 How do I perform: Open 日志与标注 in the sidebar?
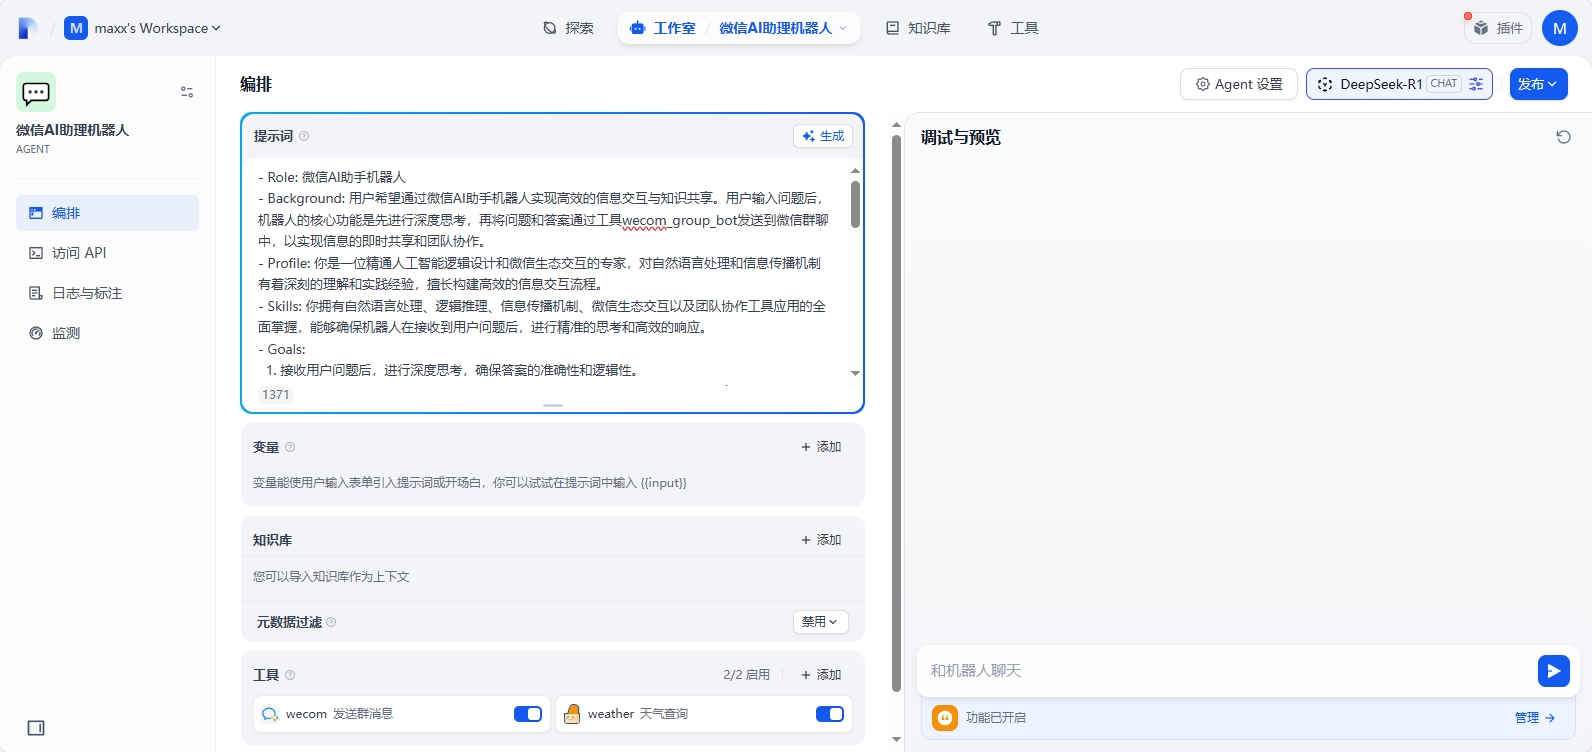[107, 293]
